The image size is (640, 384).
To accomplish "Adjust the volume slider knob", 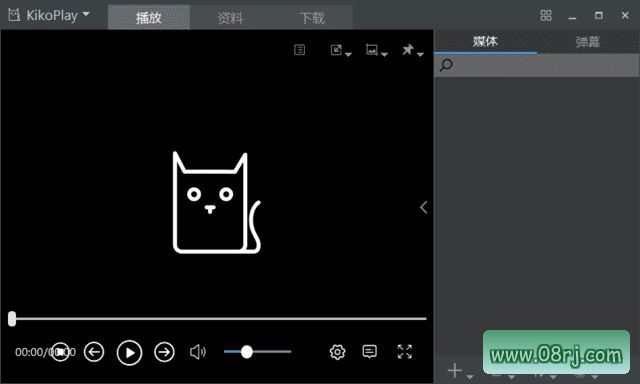I will click(x=247, y=352).
